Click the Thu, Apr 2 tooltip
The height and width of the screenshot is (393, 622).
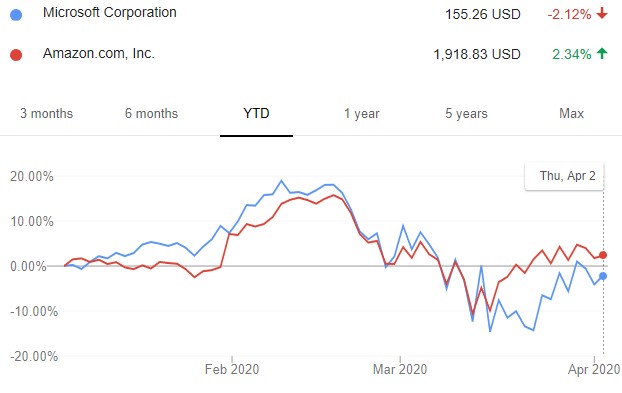(x=564, y=176)
